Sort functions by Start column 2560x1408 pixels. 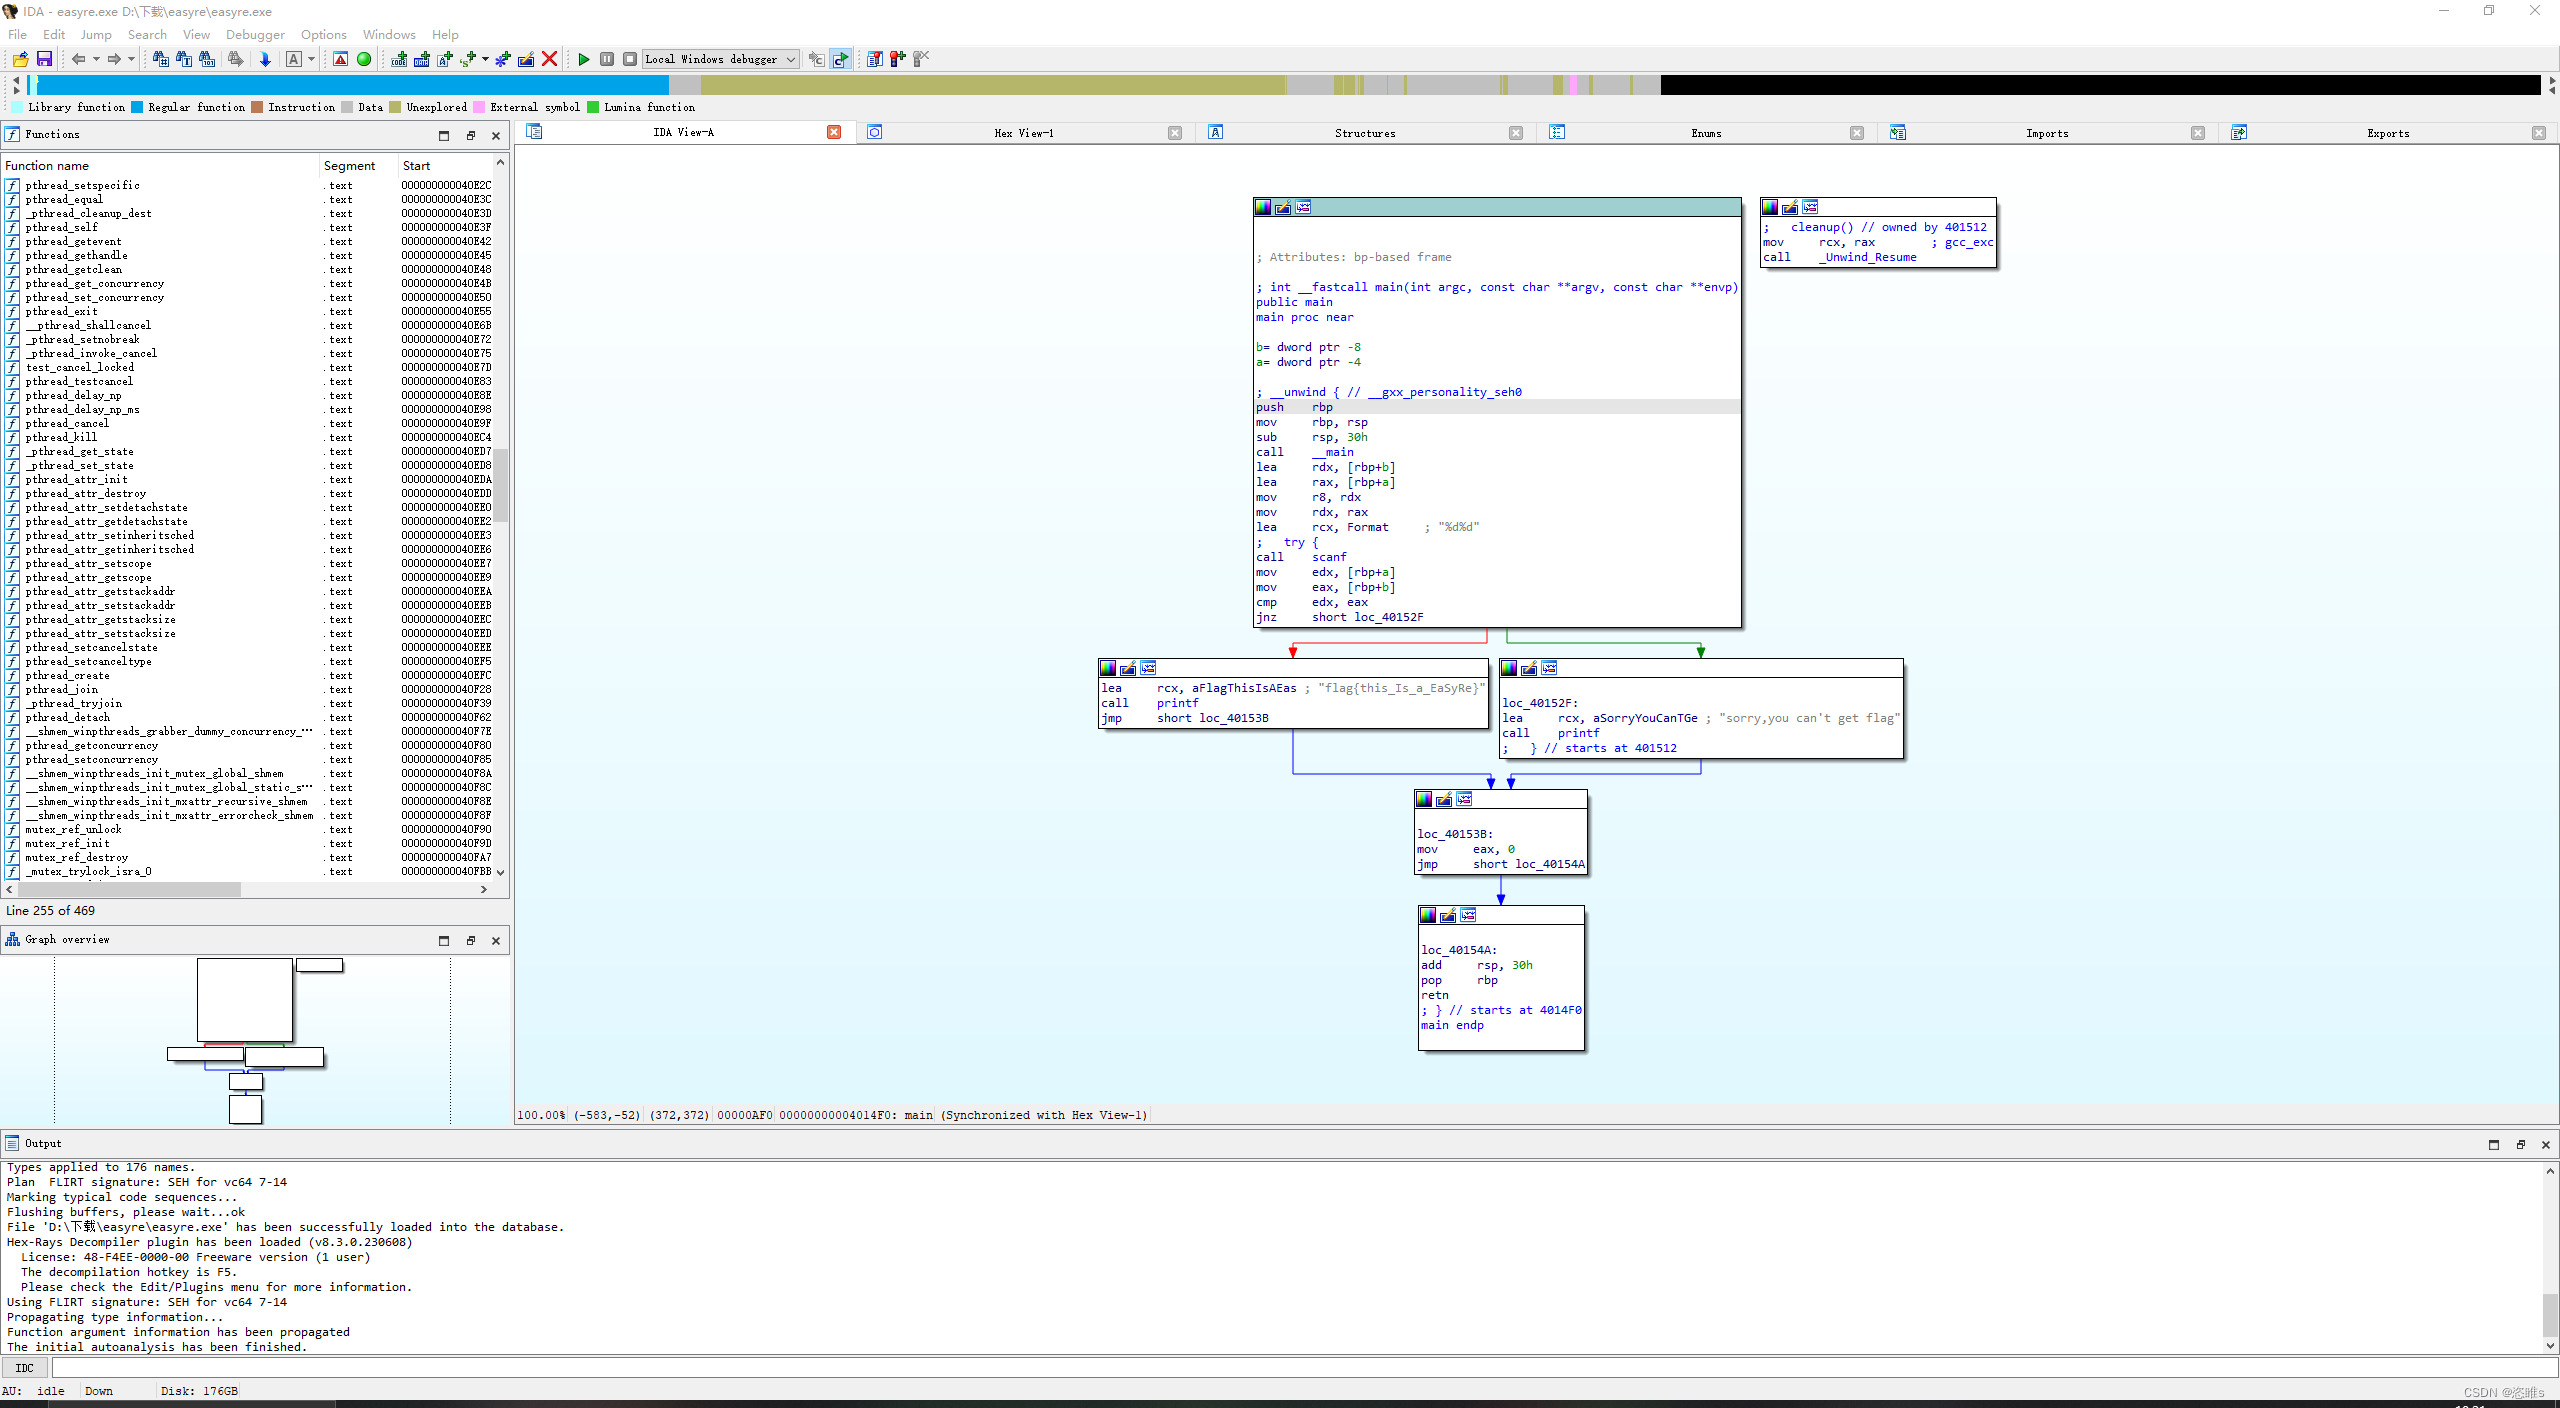(445, 166)
